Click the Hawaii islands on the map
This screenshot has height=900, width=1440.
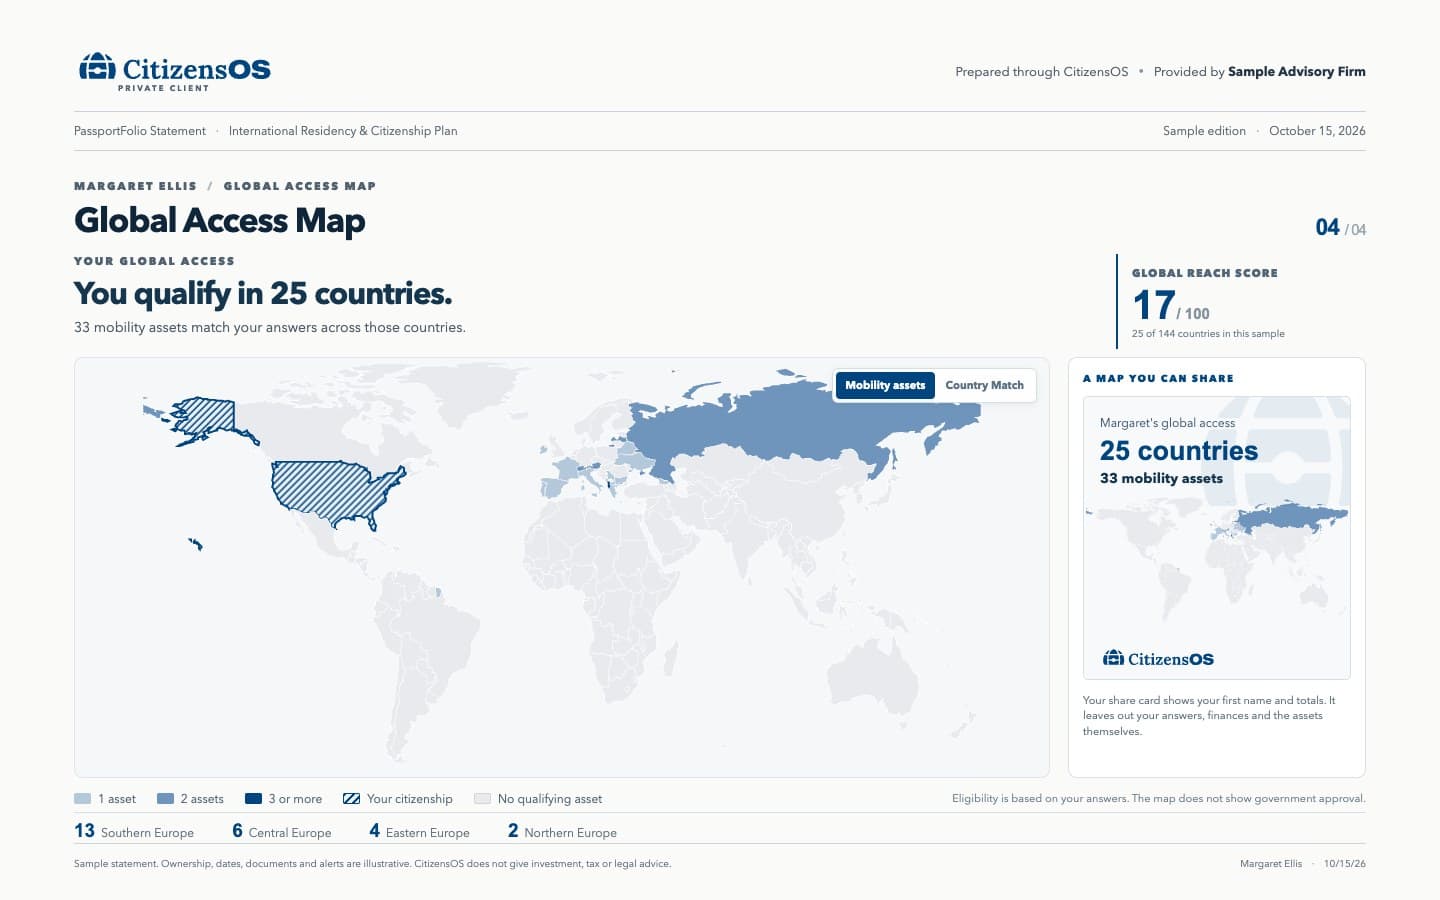click(195, 543)
